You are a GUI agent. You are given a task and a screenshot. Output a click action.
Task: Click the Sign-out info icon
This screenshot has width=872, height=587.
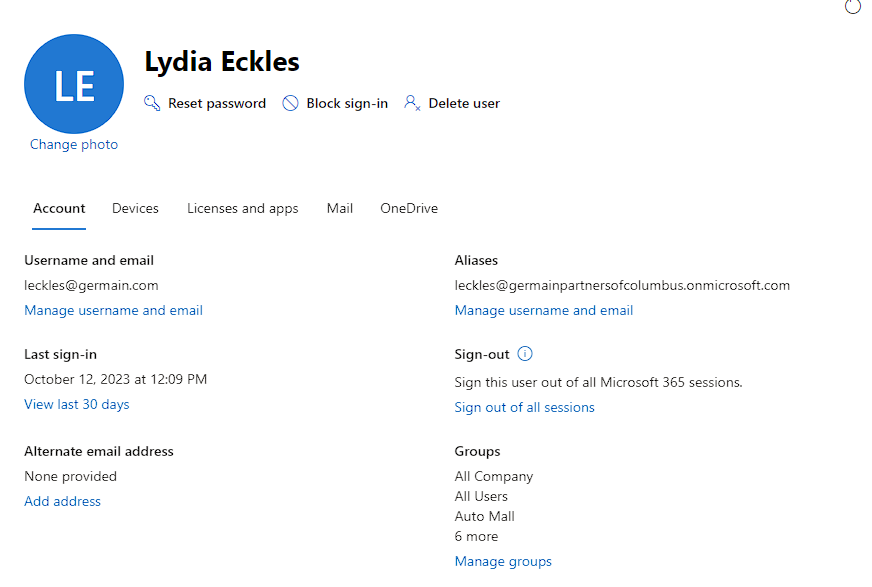coord(524,354)
